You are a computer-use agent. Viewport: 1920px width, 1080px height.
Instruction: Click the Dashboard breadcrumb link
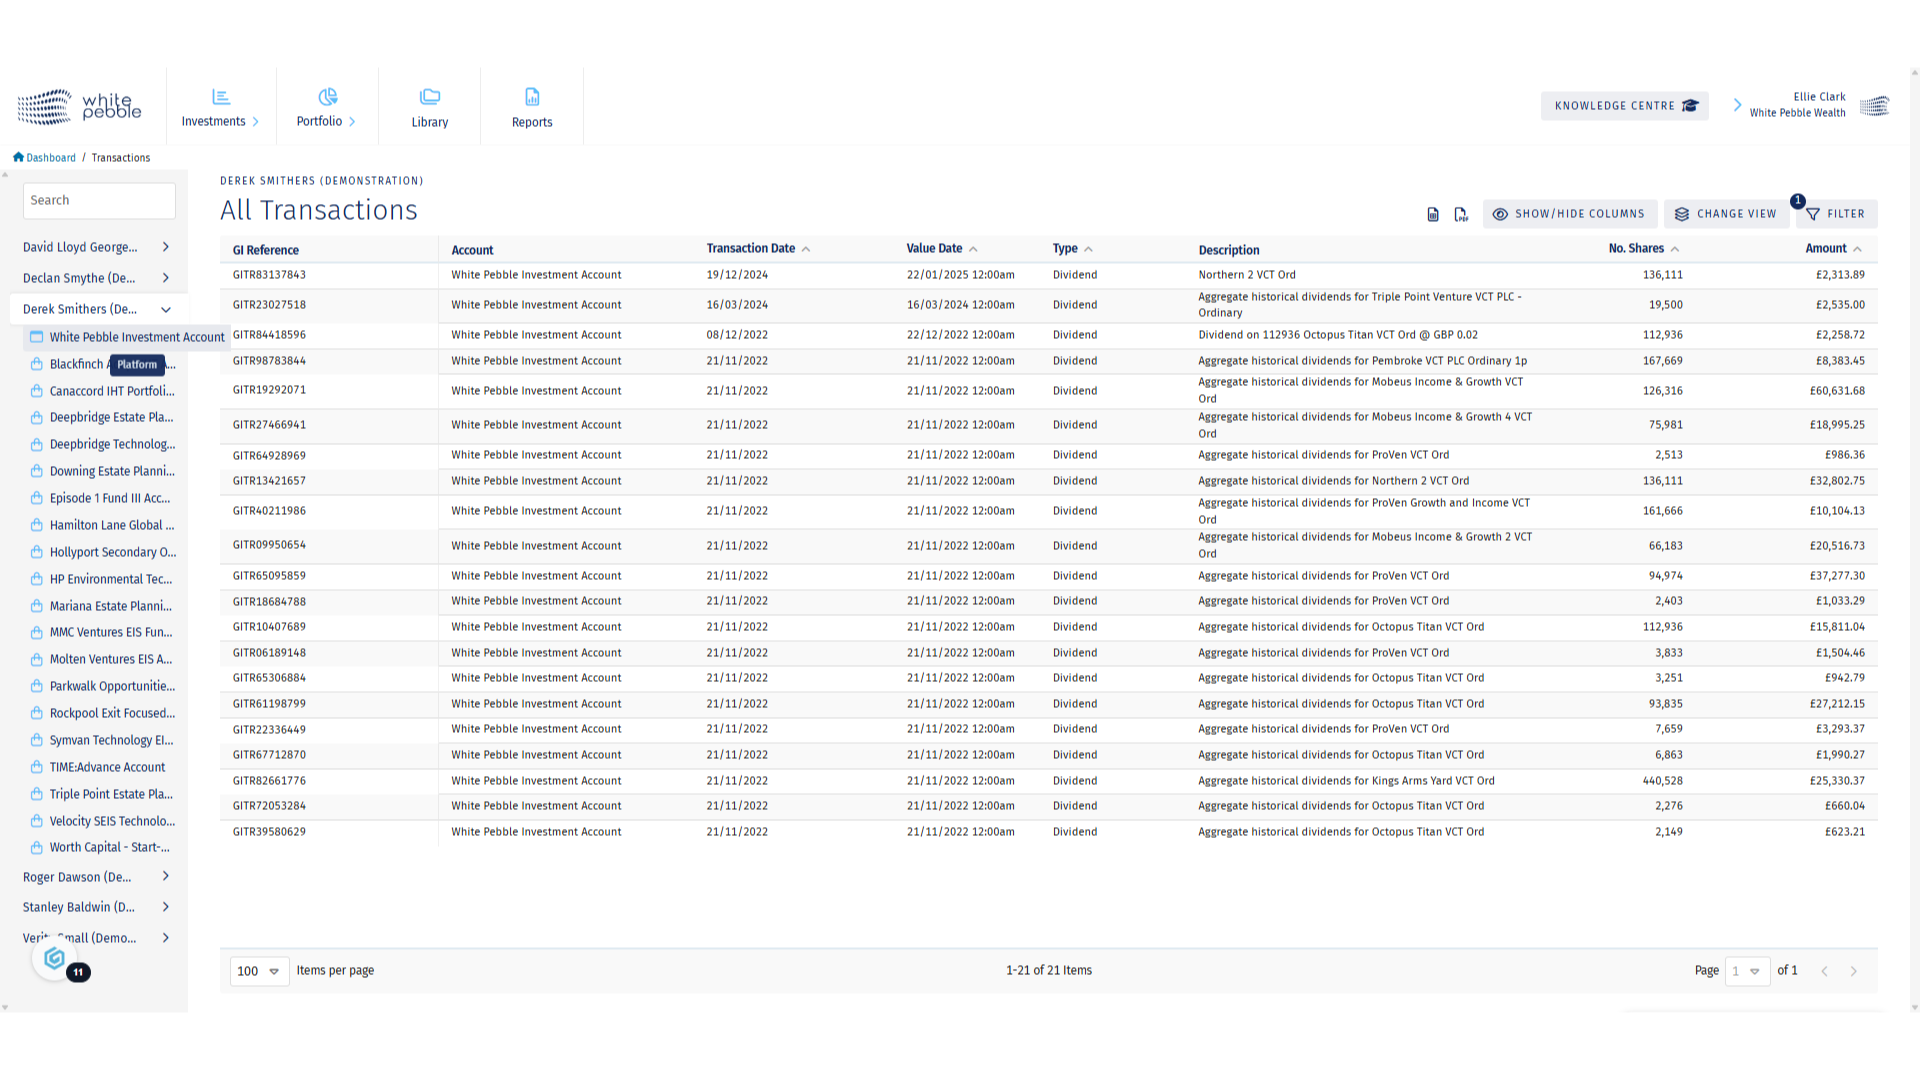pyautogui.click(x=50, y=158)
